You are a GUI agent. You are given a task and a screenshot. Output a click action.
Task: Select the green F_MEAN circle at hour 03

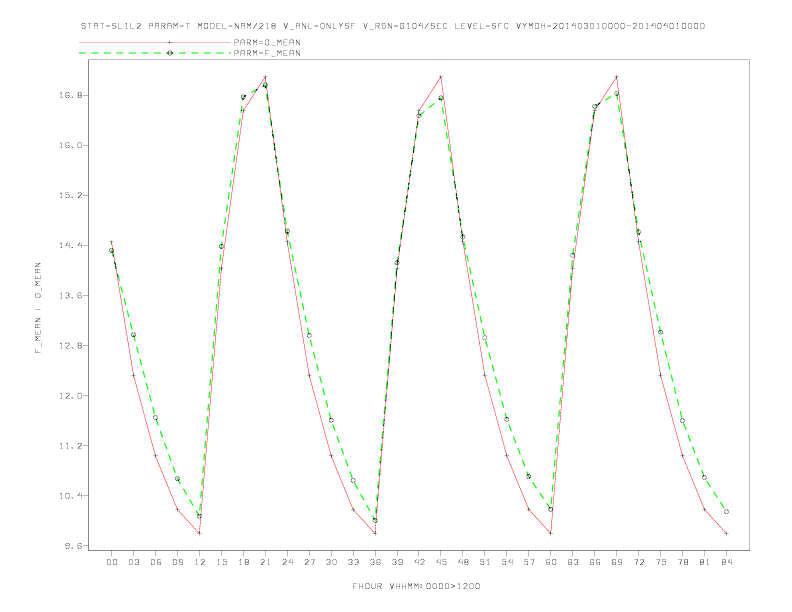point(133,335)
